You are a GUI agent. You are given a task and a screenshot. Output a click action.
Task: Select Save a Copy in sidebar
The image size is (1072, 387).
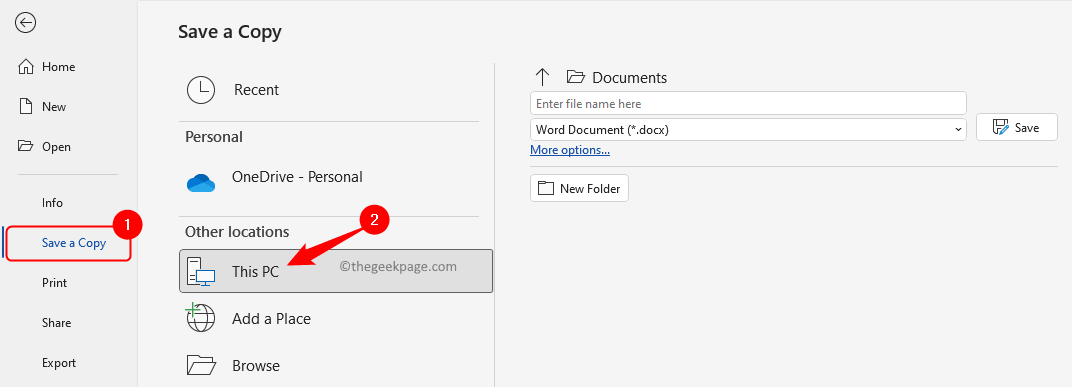pyautogui.click(x=74, y=243)
